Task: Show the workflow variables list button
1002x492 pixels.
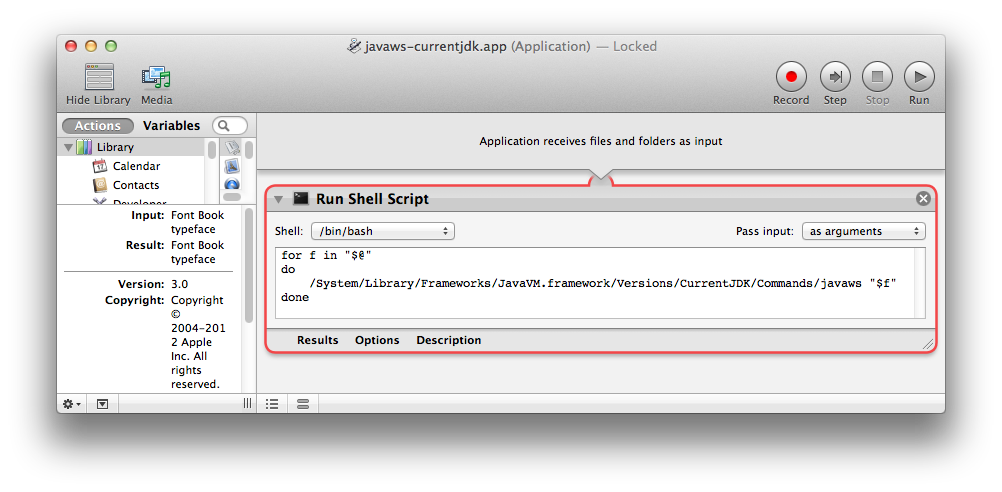Action: (x=303, y=404)
